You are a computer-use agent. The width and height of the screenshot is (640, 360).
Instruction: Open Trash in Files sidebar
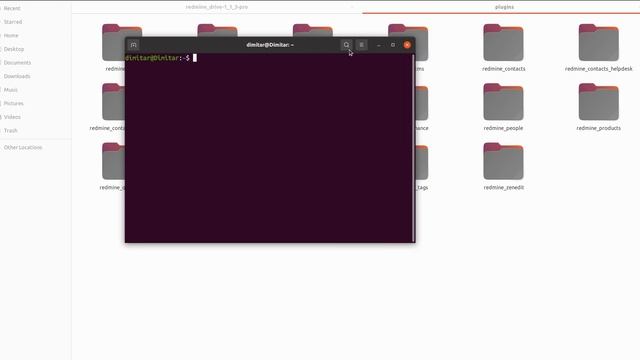pyautogui.click(x=11, y=131)
